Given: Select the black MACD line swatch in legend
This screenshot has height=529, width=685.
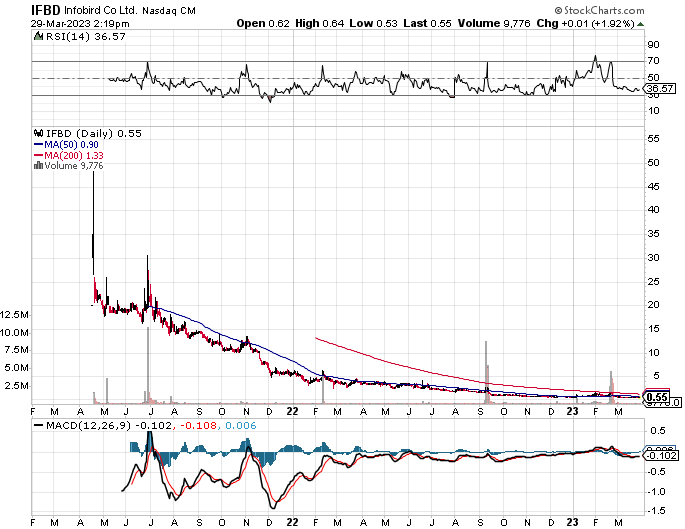Looking at the screenshot, I should [38, 425].
